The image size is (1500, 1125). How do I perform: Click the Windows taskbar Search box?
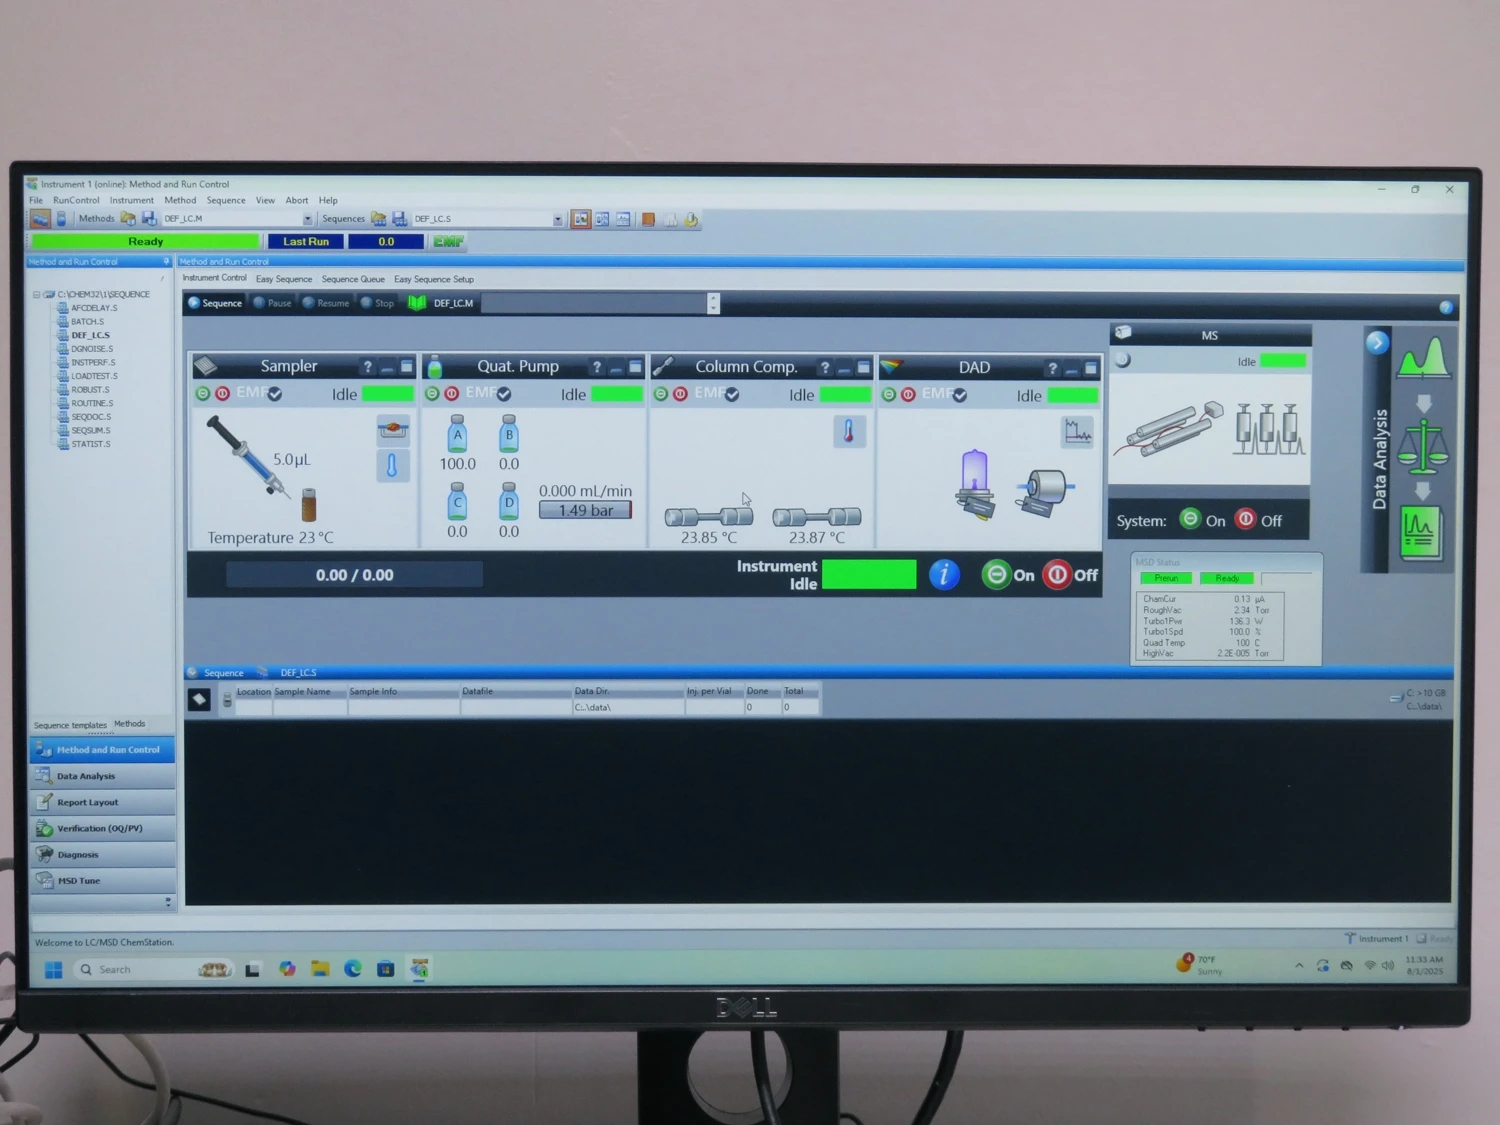pos(140,969)
